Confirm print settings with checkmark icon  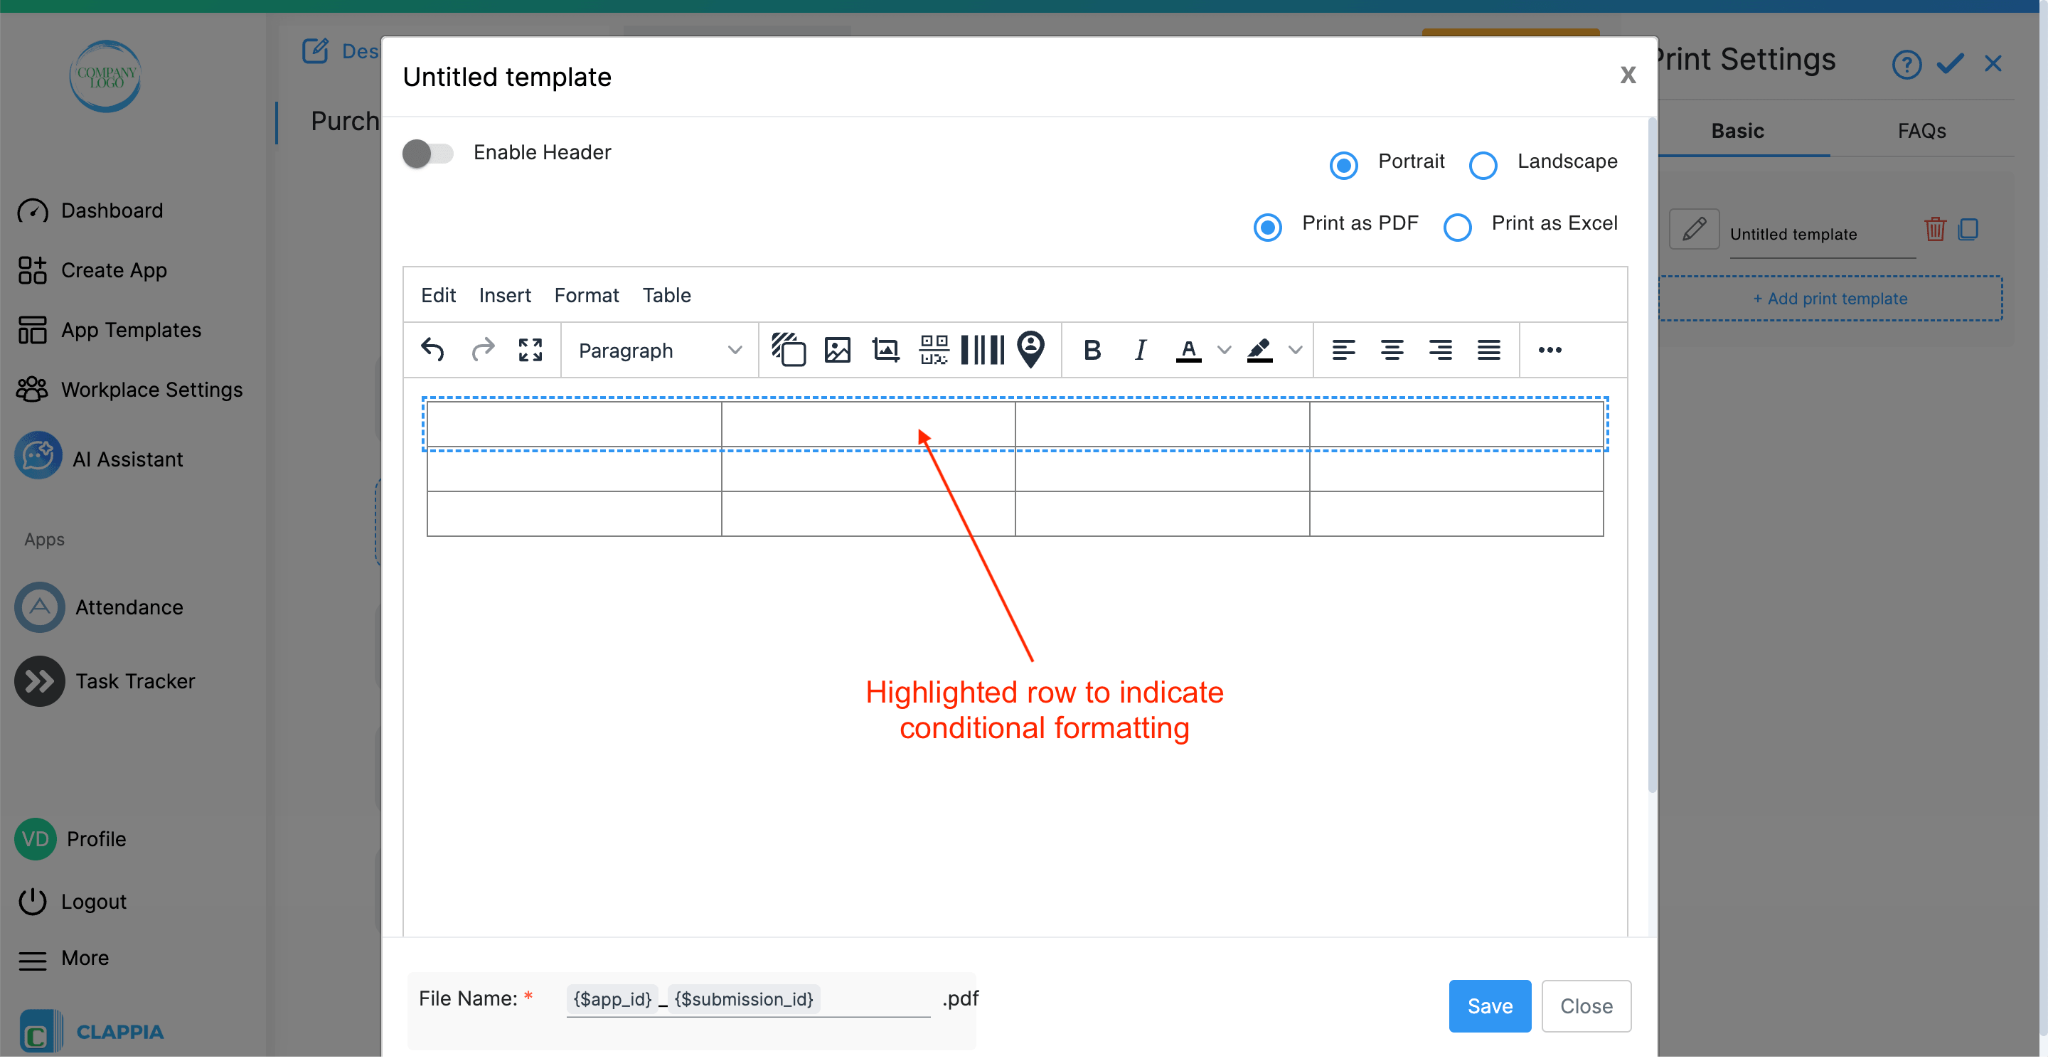[1951, 64]
